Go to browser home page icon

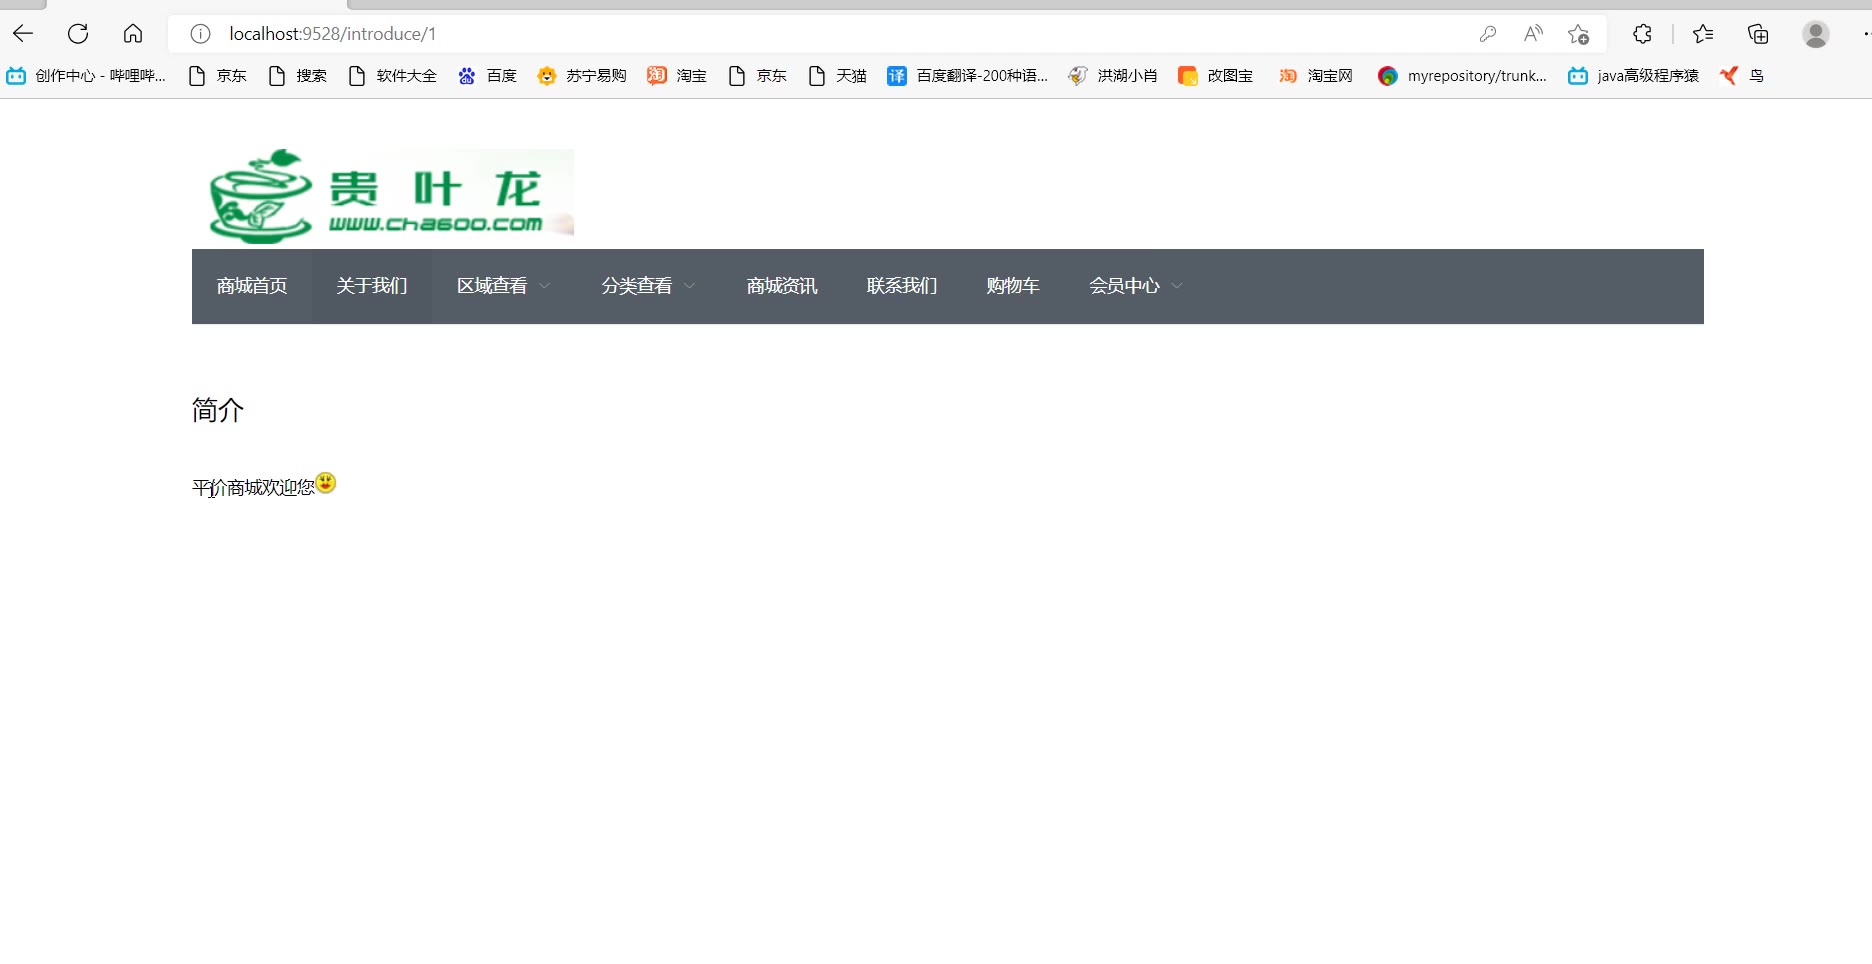[x=133, y=34]
